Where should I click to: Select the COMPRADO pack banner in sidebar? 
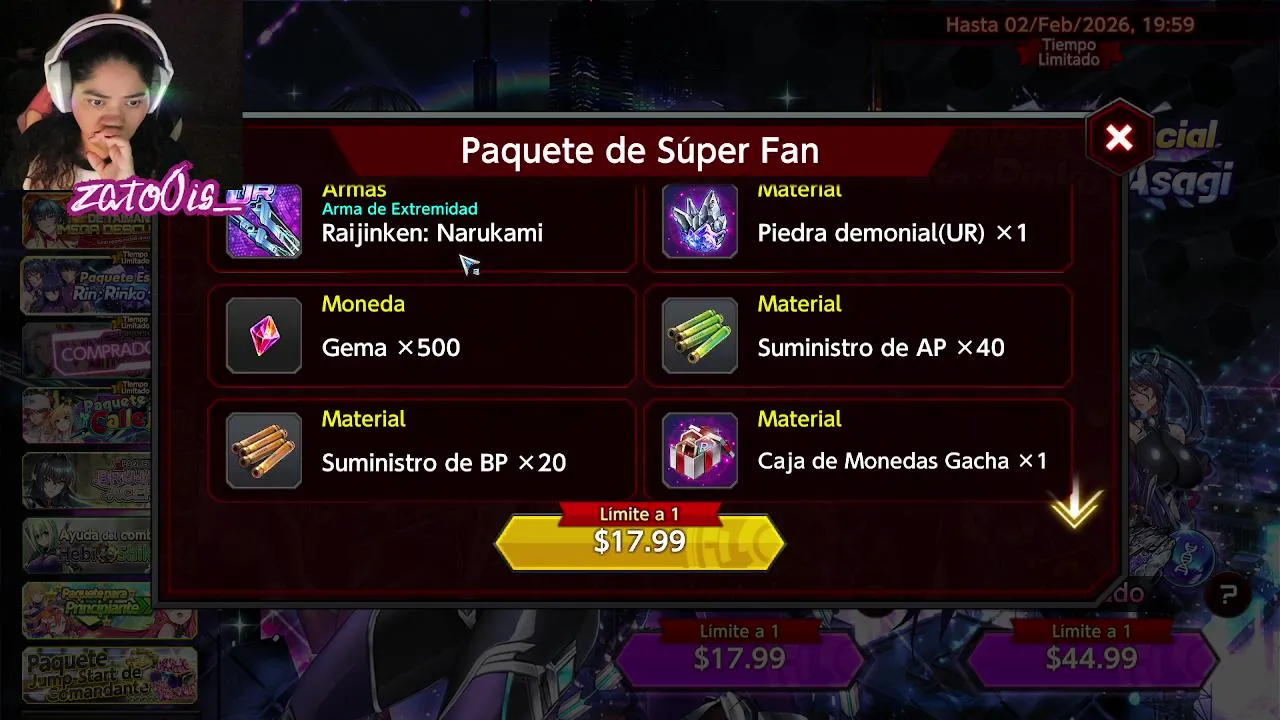click(x=87, y=350)
